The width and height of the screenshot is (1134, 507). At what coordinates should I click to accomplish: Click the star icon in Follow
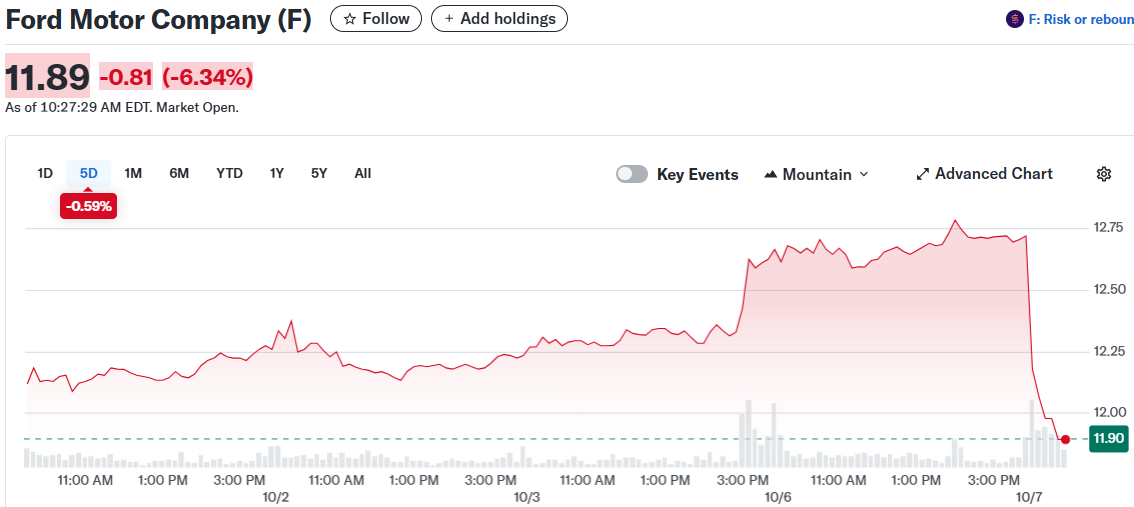tap(350, 19)
